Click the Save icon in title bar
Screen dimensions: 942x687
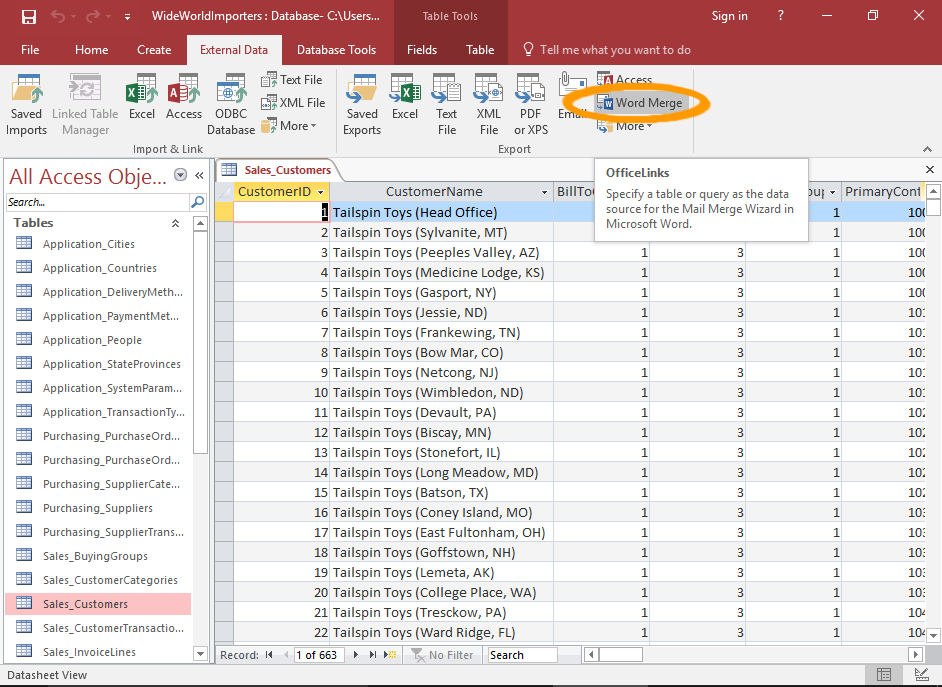28,16
